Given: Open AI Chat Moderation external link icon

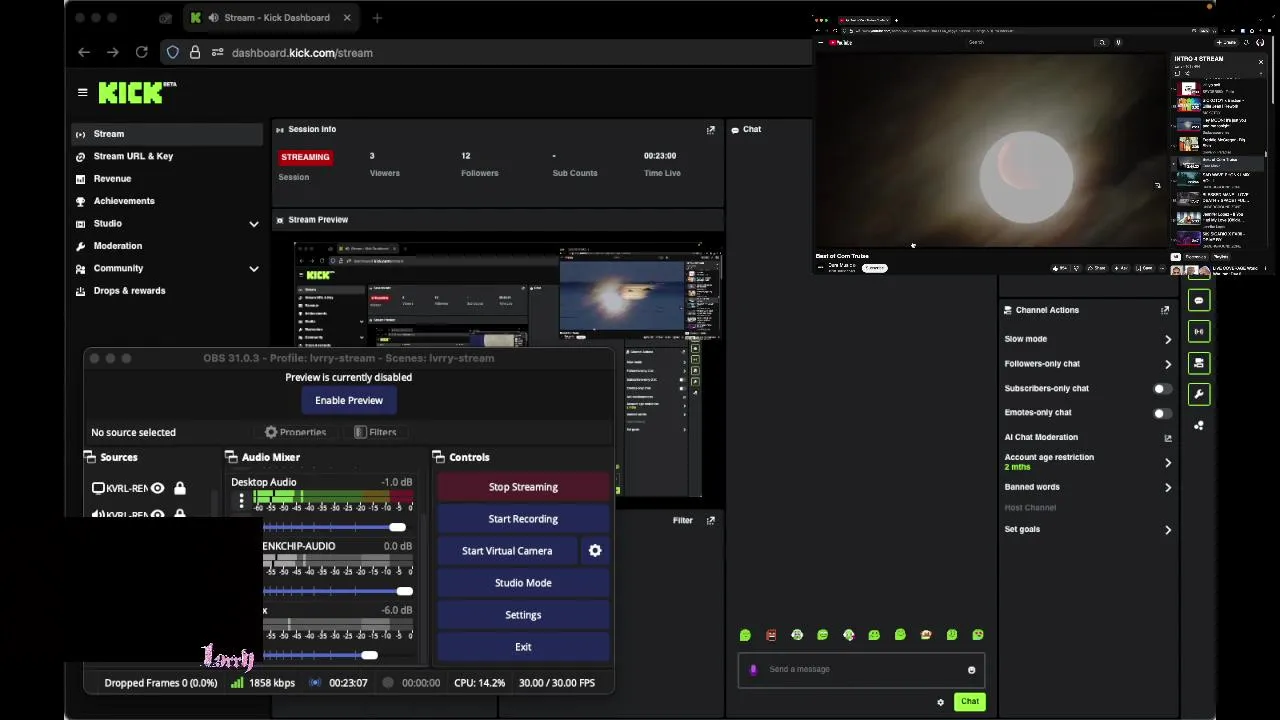Looking at the screenshot, I should click(x=1167, y=438).
